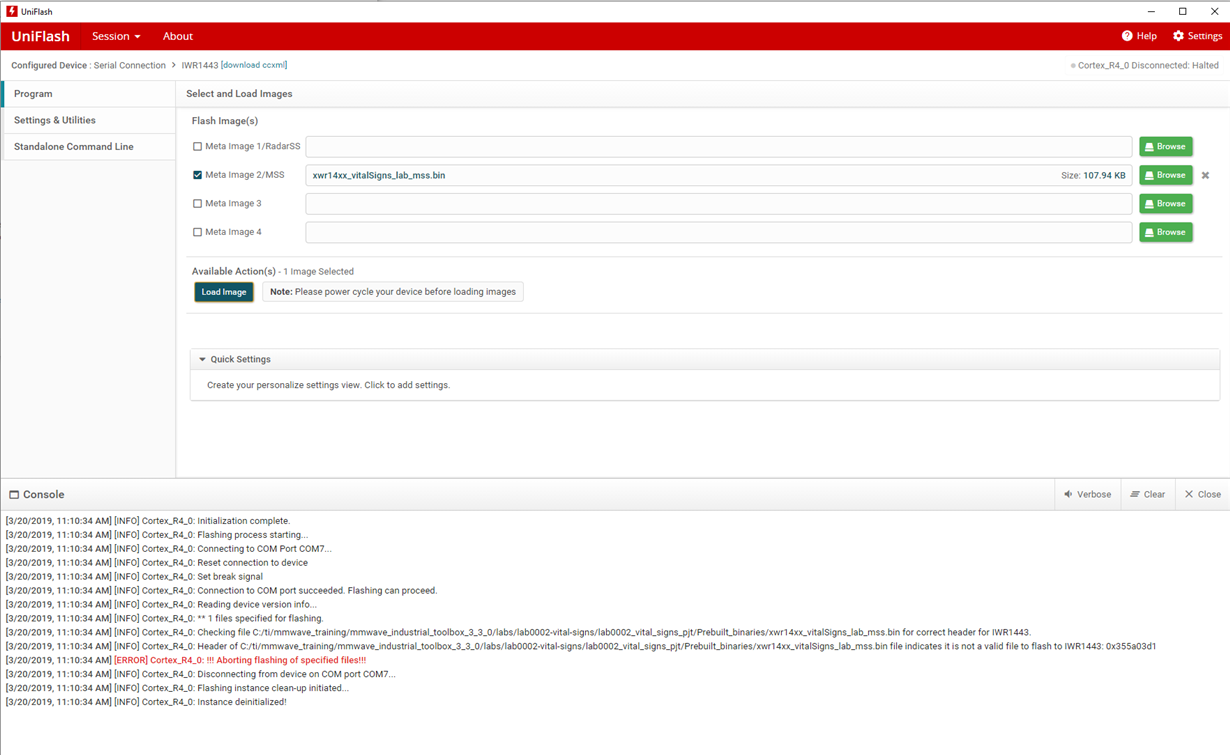1230x755 pixels.
Task: Open the About menu item
Action: [x=178, y=36]
